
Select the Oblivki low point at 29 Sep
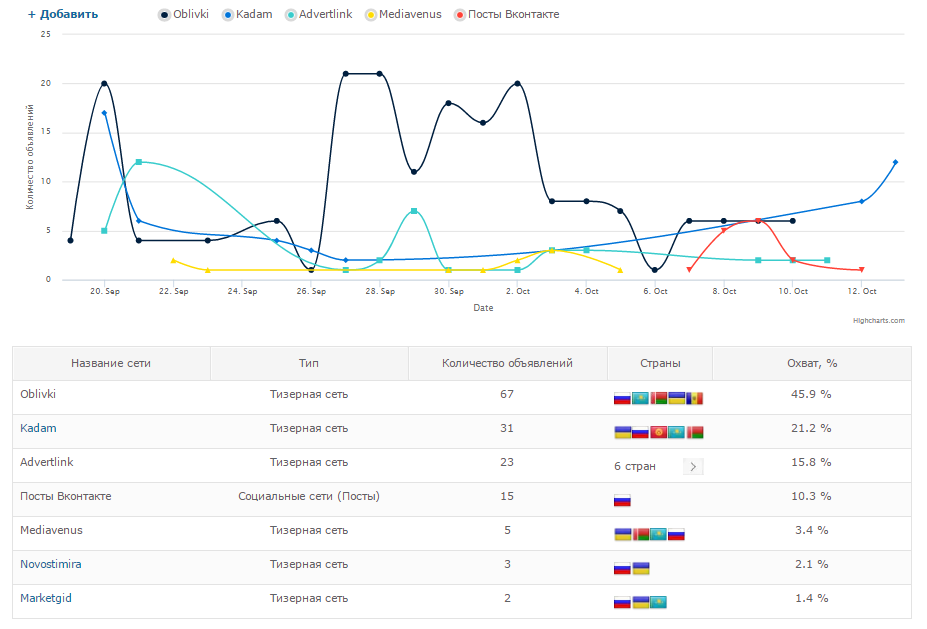tap(414, 172)
